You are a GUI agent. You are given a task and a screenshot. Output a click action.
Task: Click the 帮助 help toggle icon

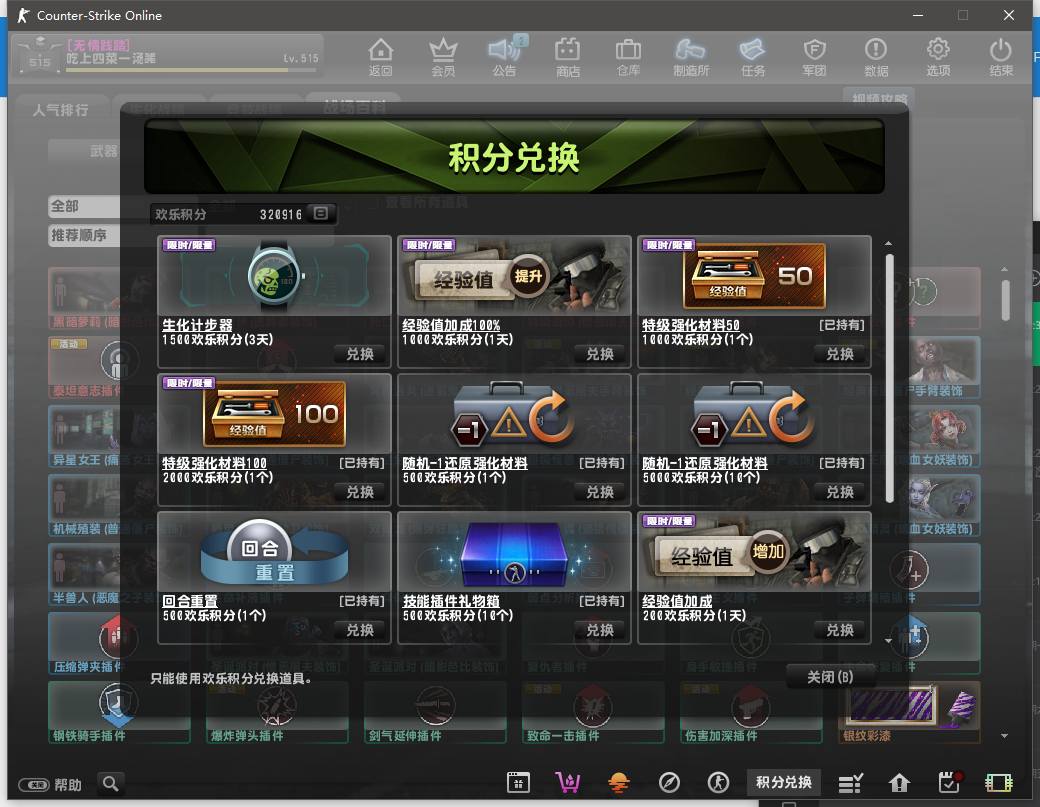coord(34,785)
